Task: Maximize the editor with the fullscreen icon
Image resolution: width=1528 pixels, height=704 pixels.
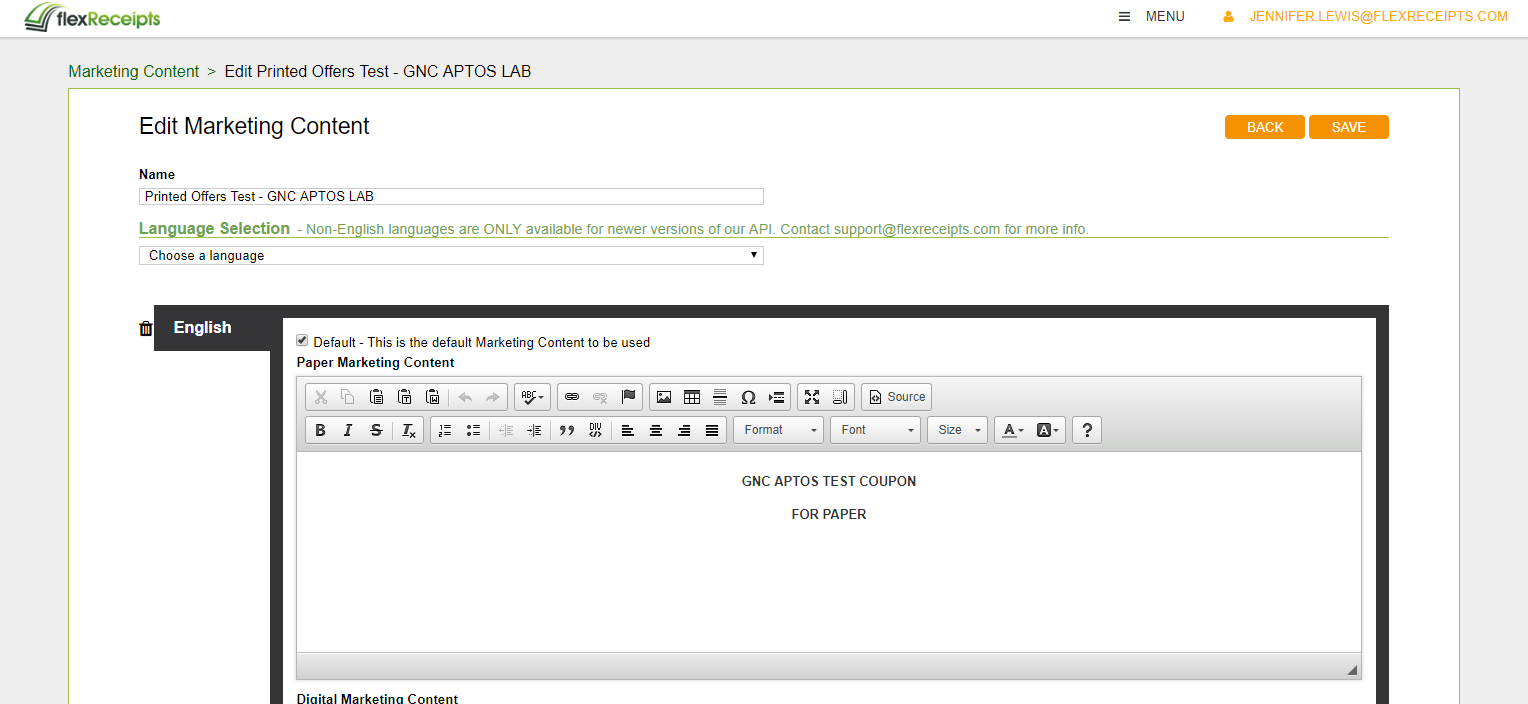Action: (x=812, y=397)
